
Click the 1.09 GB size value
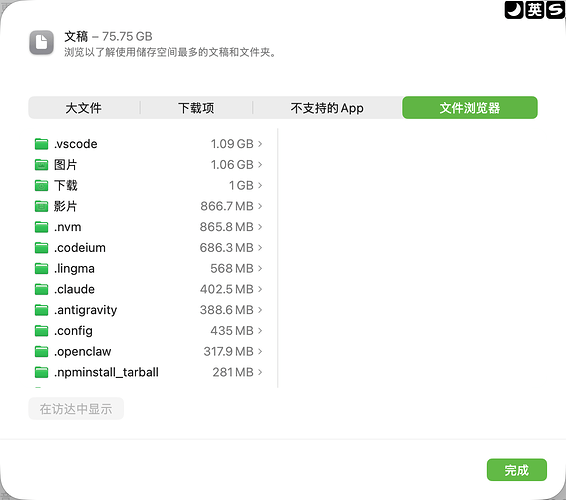tap(232, 144)
